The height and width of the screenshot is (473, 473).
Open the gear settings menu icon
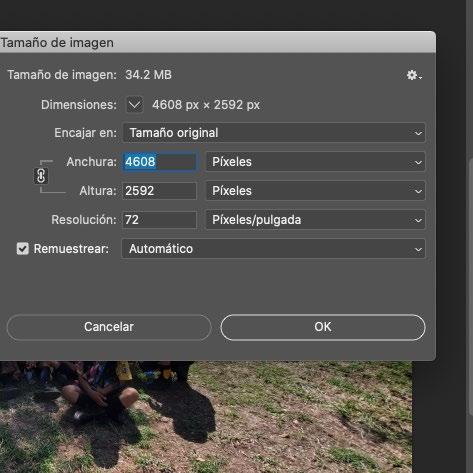click(414, 75)
